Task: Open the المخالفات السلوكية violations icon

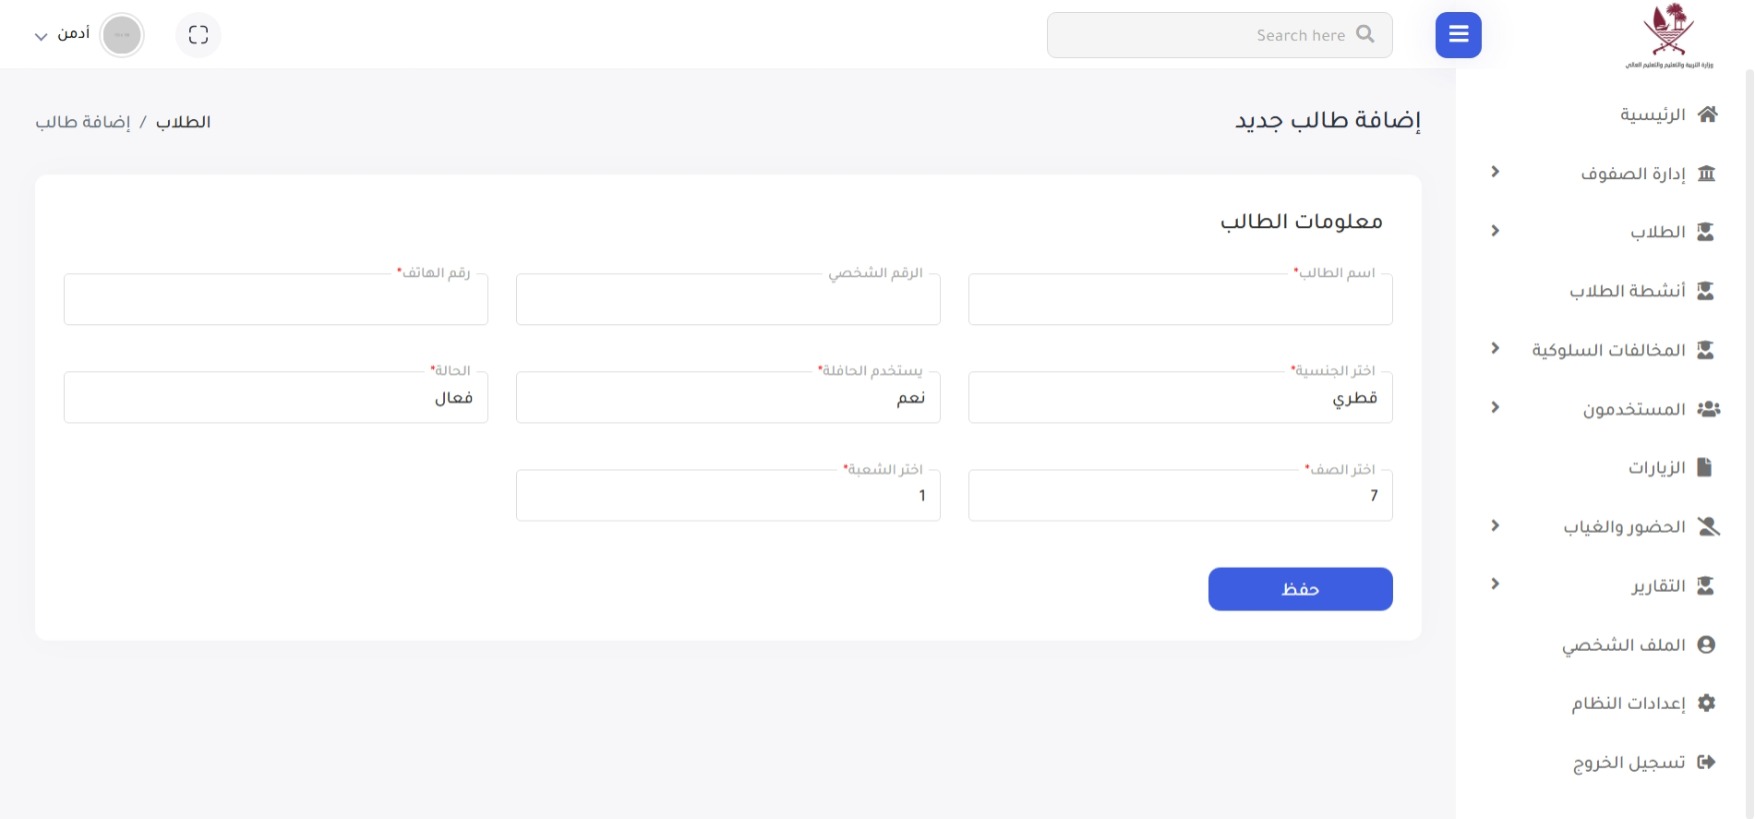Action: [1705, 349]
